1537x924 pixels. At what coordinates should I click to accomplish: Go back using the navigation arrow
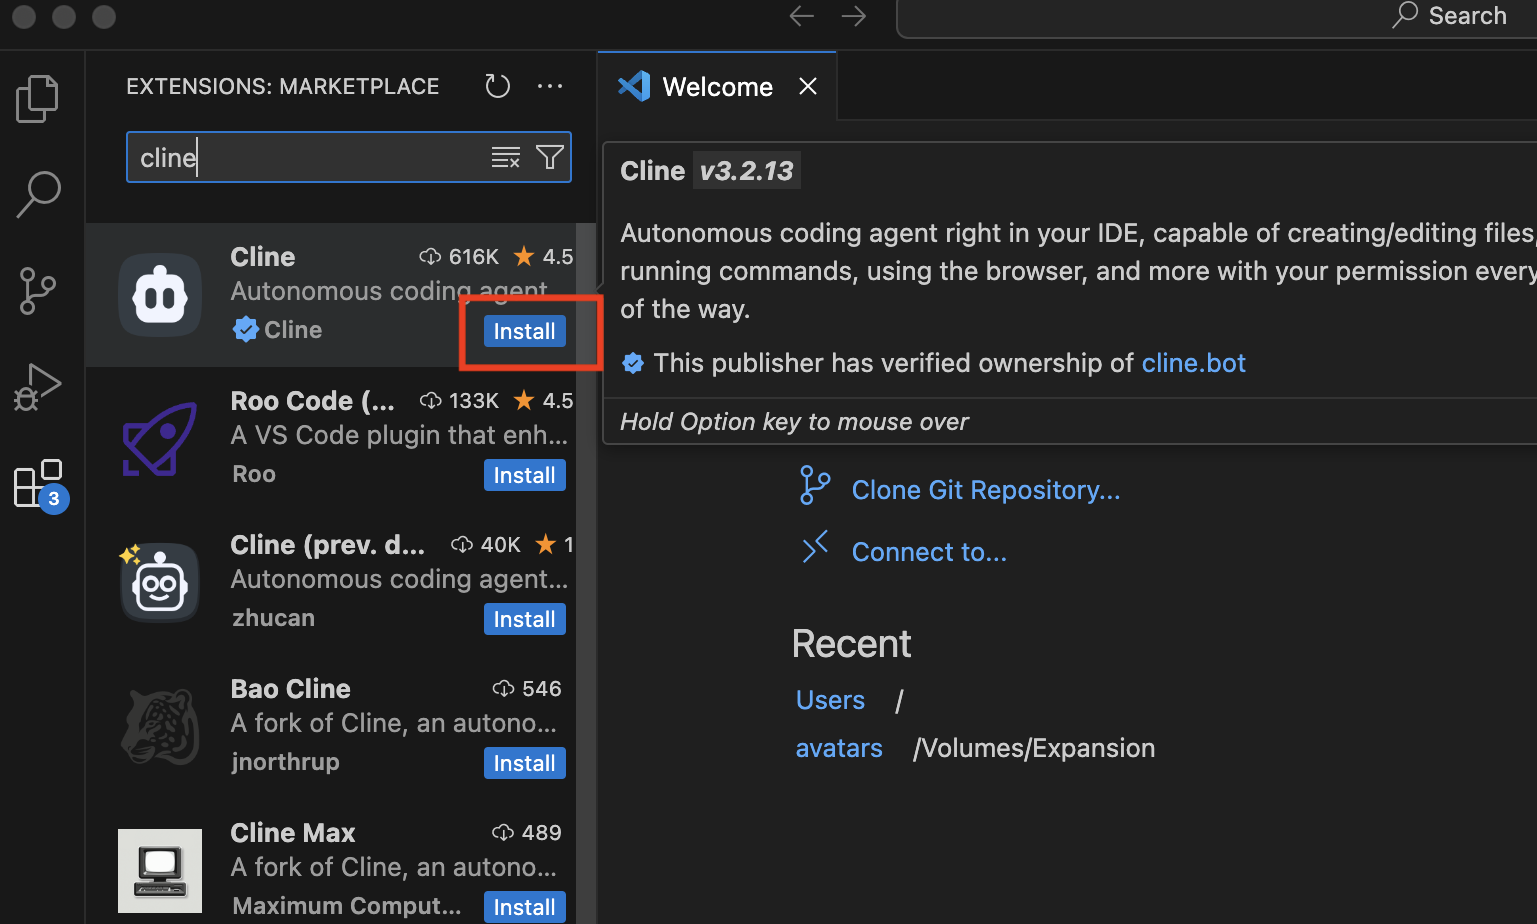(x=801, y=16)
